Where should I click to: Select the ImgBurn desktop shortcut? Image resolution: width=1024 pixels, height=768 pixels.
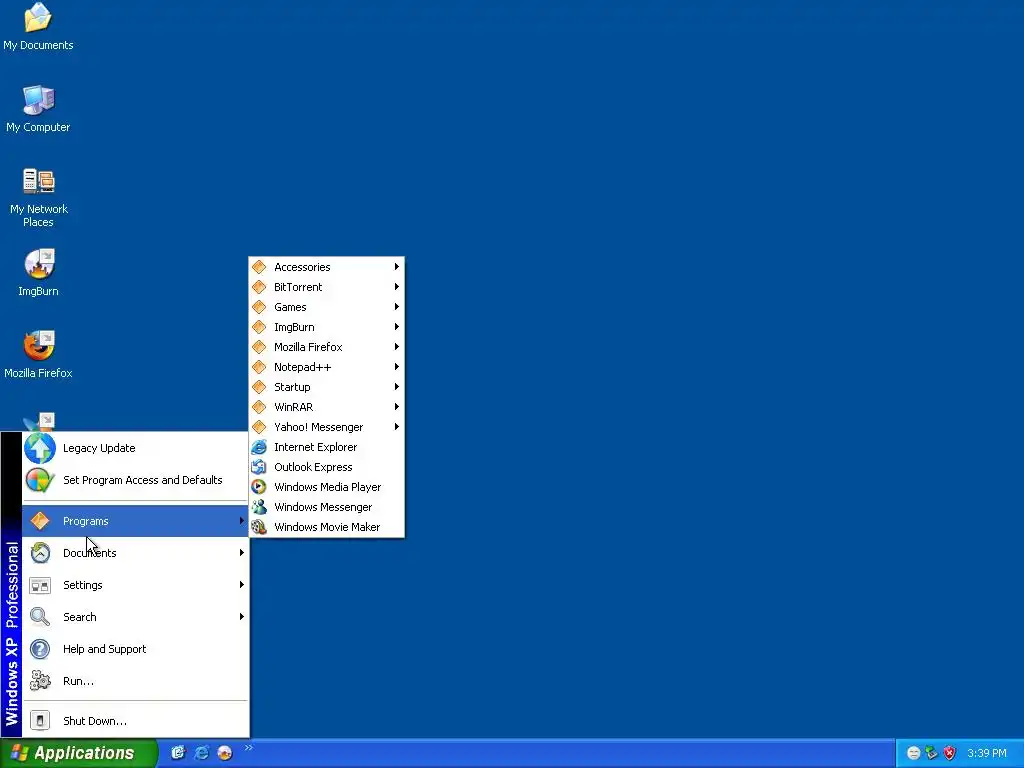pyautogui.click(x=38, y=272)
